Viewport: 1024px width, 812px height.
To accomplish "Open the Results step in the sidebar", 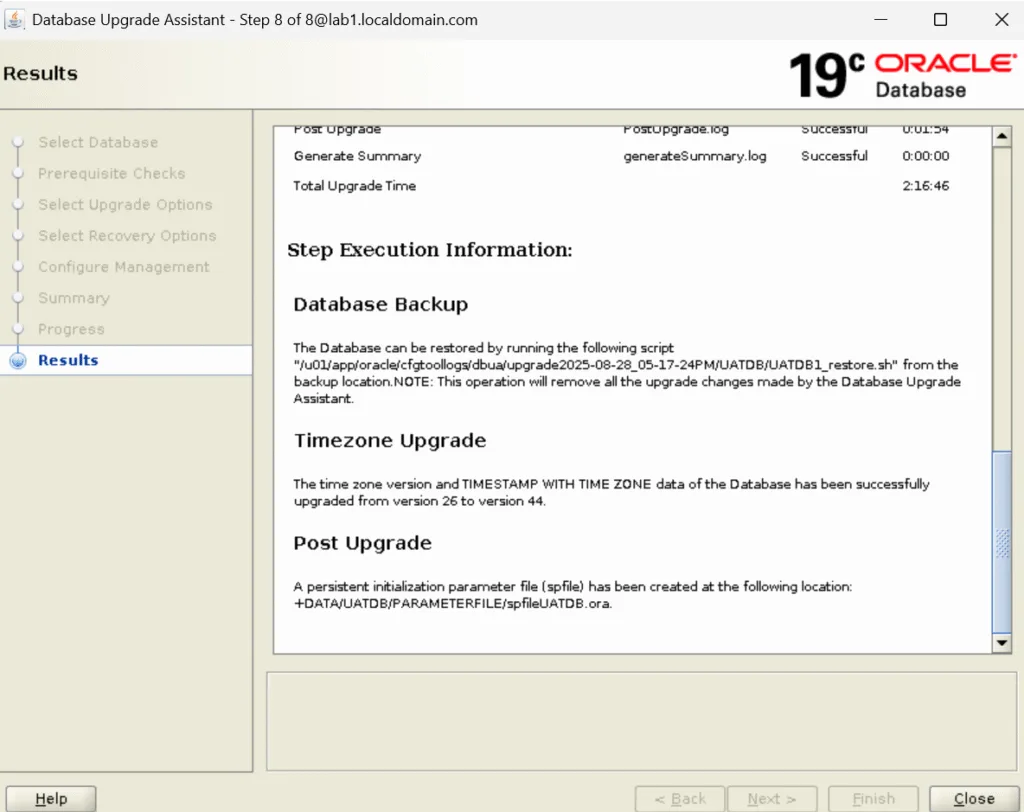I will (69, 360).
